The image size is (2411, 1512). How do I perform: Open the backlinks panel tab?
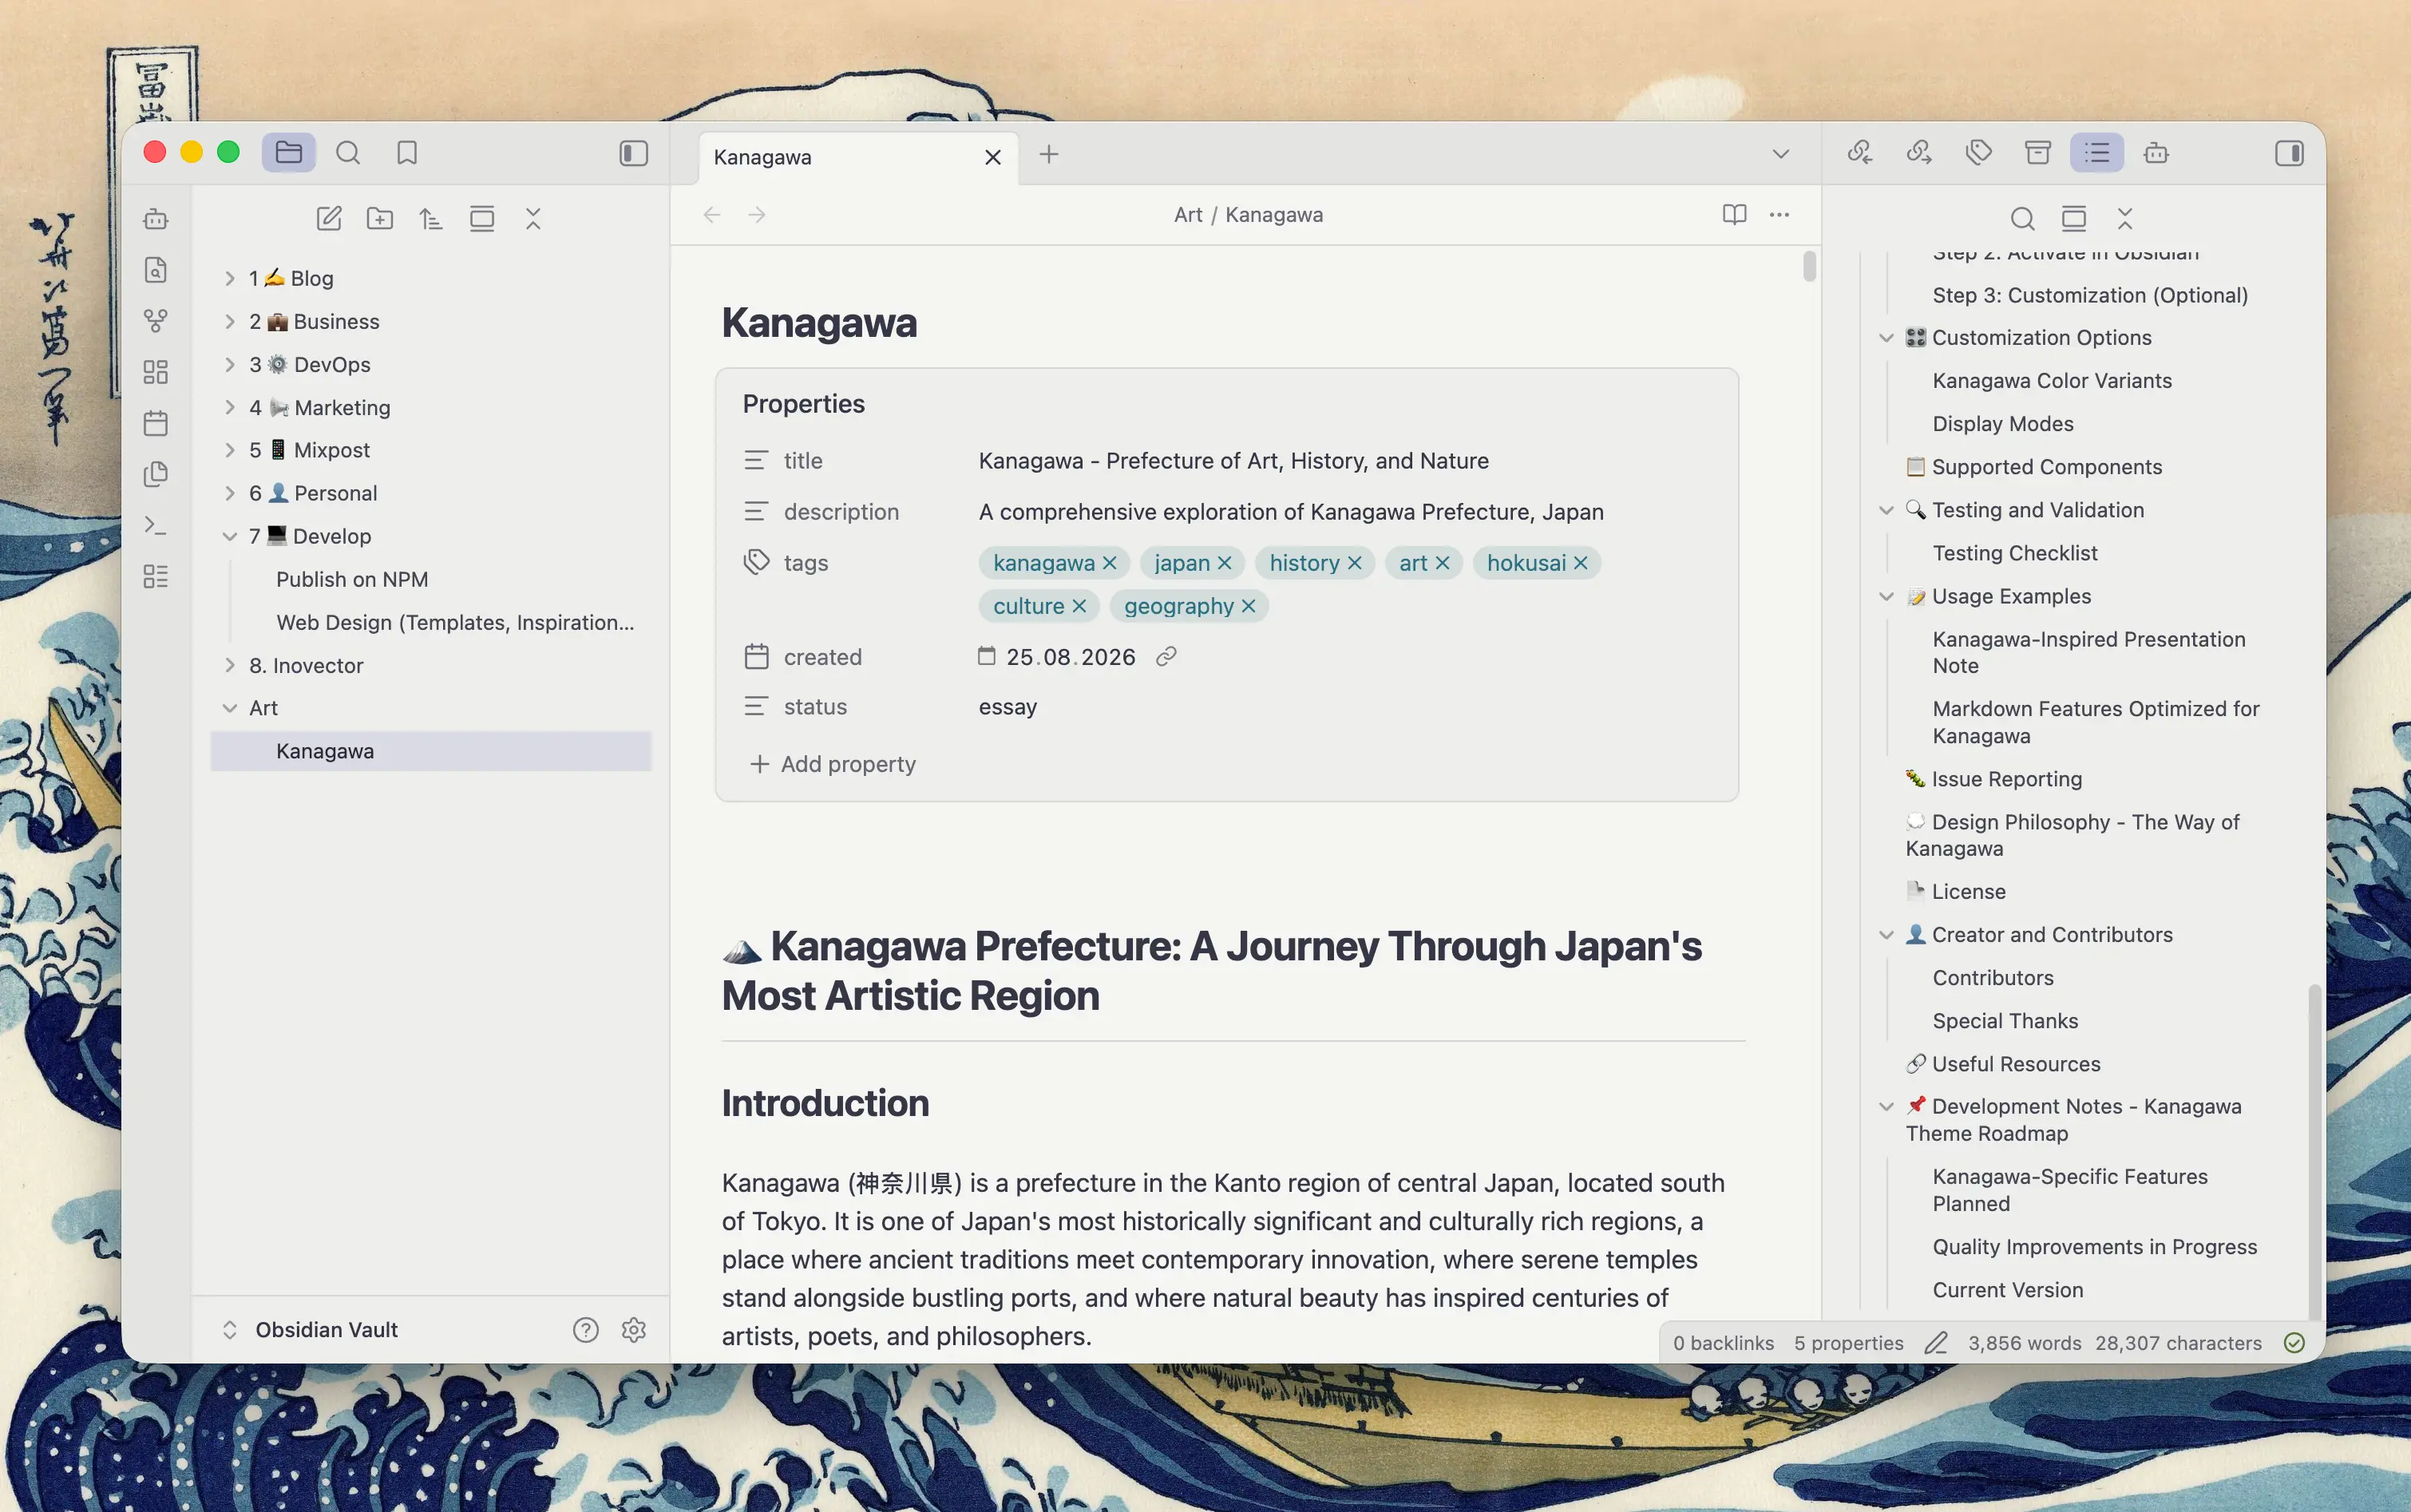(x=1860, y=153)
